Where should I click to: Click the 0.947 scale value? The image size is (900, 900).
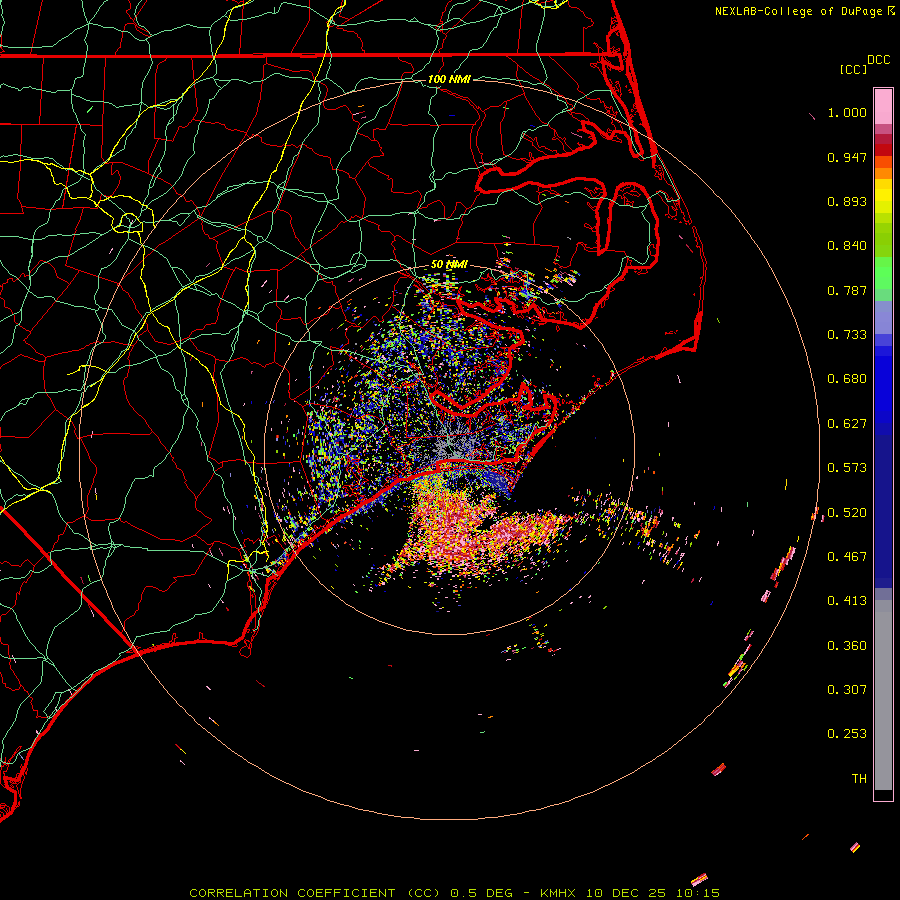(x=847, y=157)
